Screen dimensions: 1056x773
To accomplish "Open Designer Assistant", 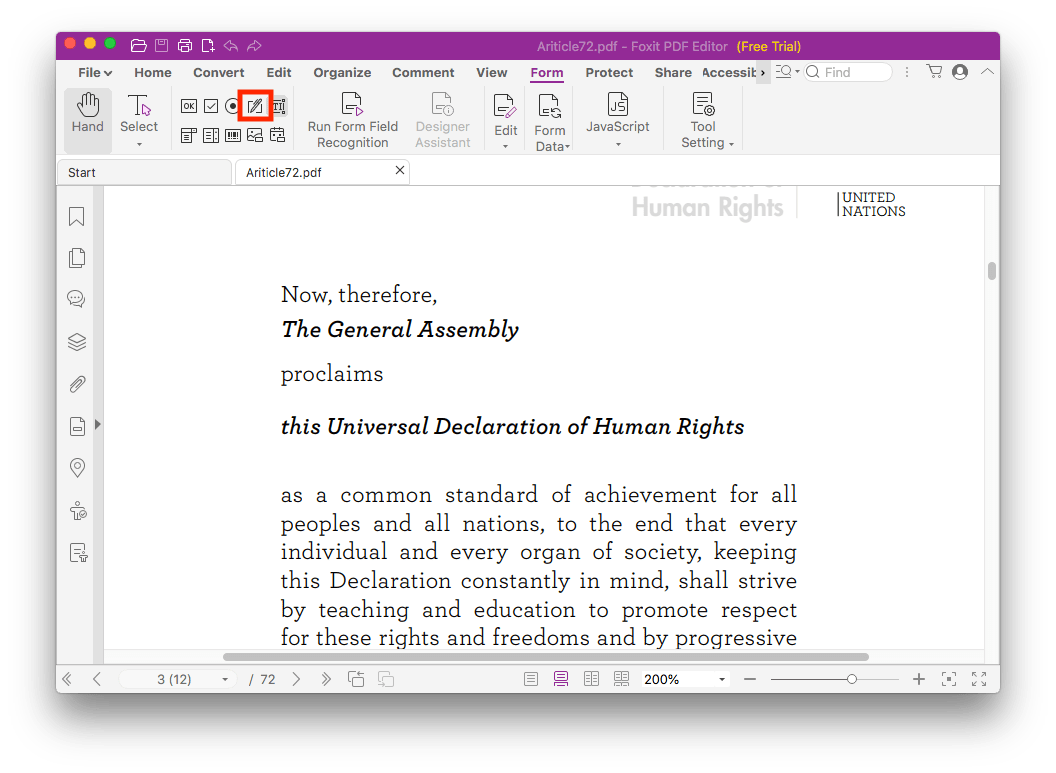I will pos(442,119).
